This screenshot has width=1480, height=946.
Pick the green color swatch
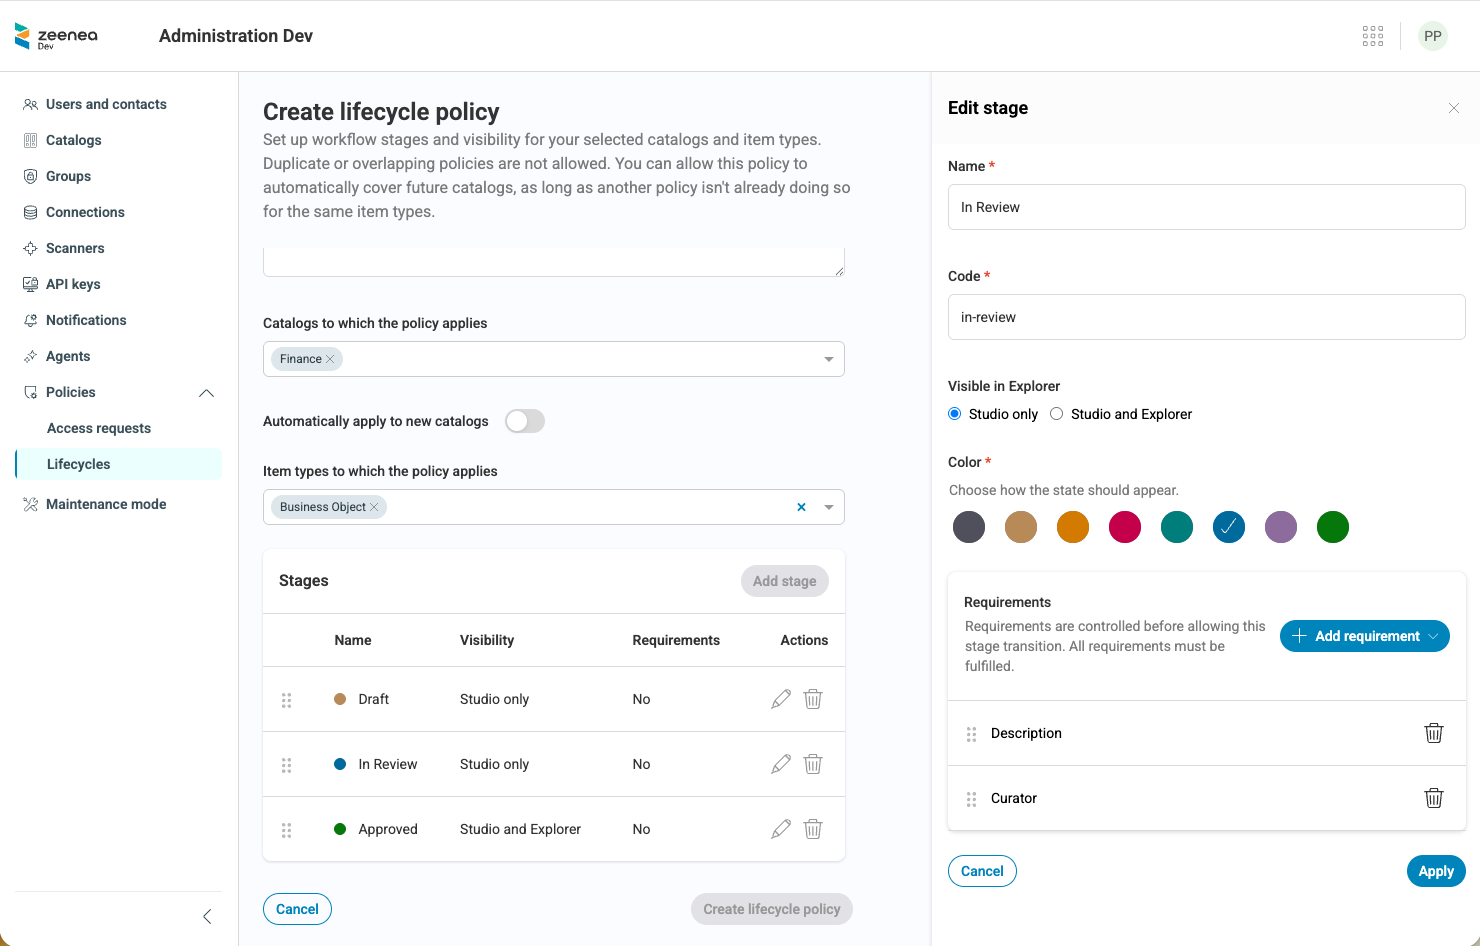tap(1333, 527)
